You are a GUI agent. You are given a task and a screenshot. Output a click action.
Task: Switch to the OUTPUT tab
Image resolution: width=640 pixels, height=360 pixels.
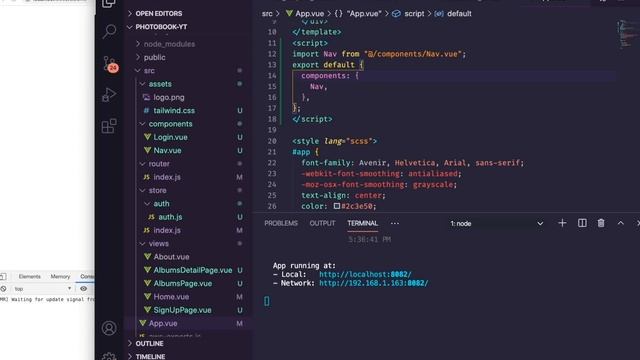[x=322, y=223]
